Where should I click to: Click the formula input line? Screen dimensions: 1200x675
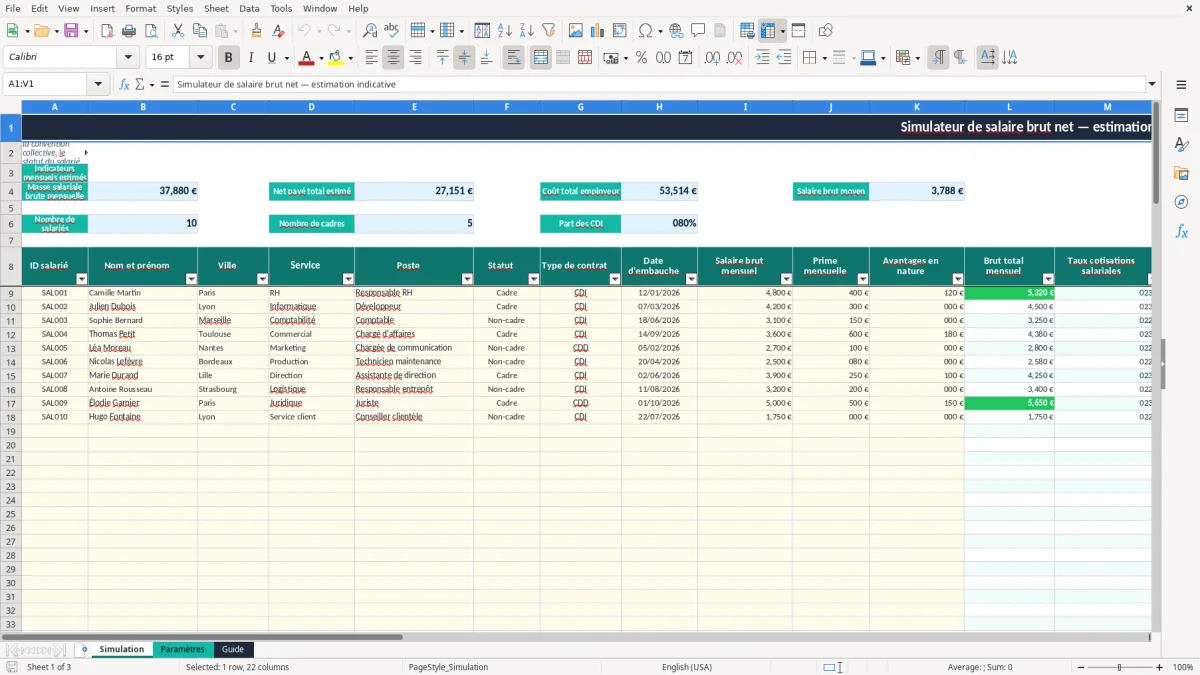pos(659,84)
